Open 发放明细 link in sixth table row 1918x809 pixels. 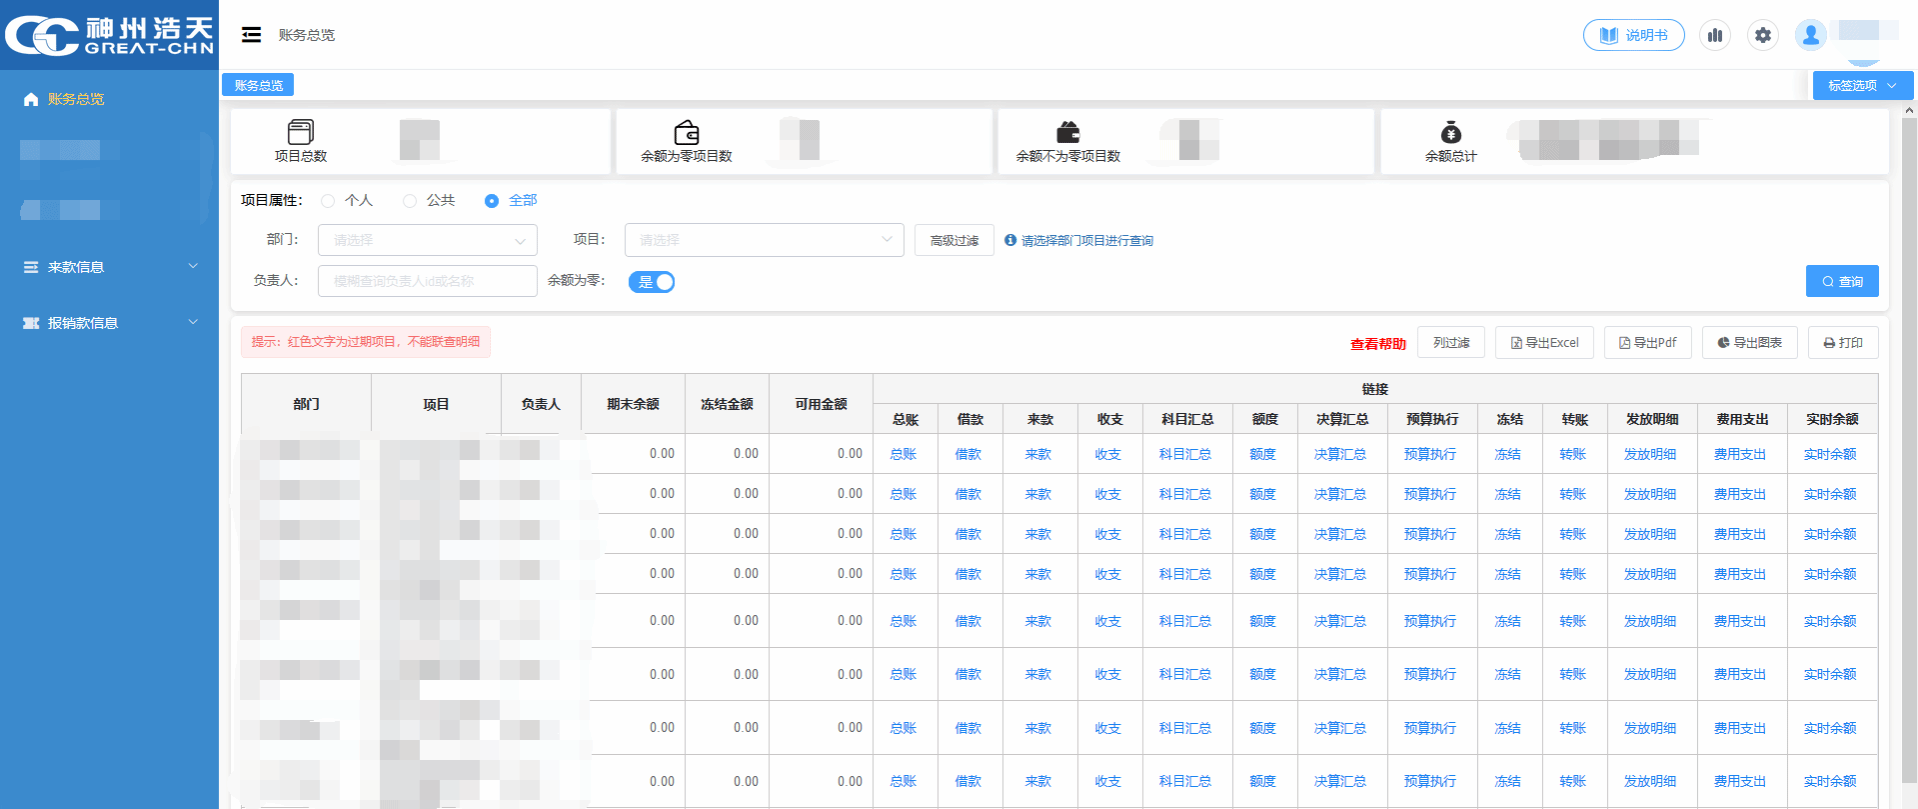(x=1651, y=674)
